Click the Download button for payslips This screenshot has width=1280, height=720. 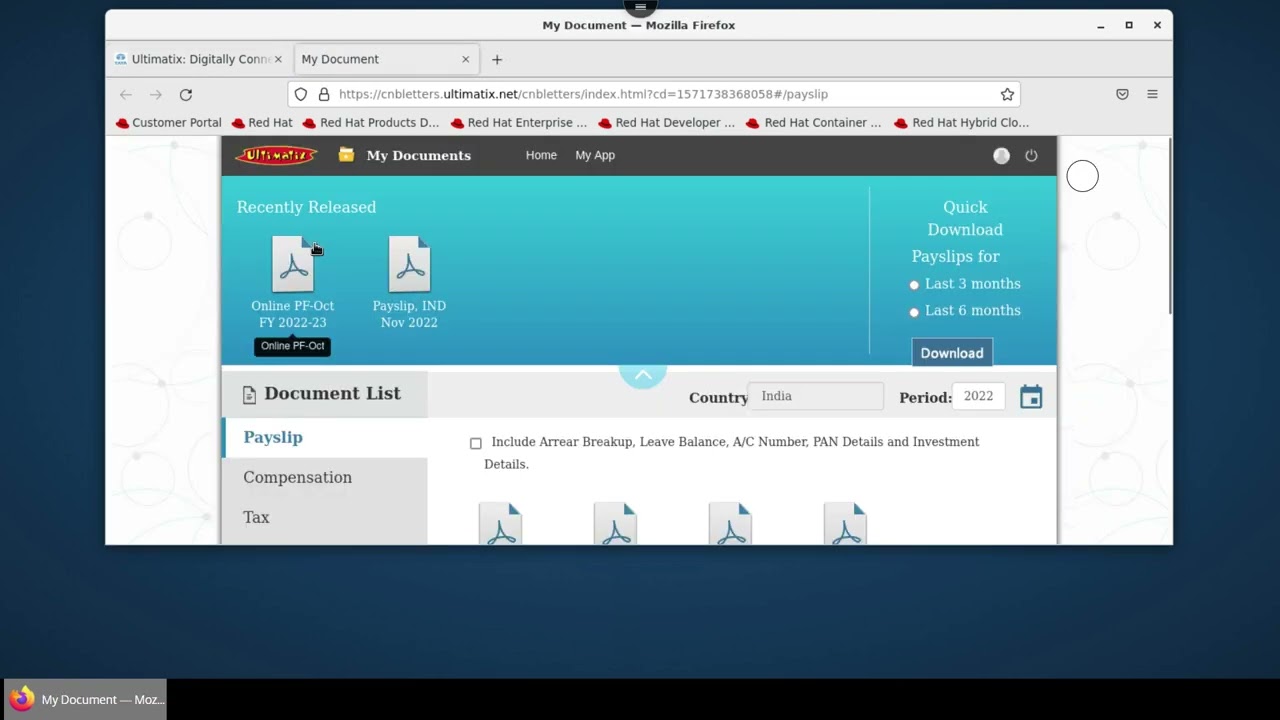[952, 353]
